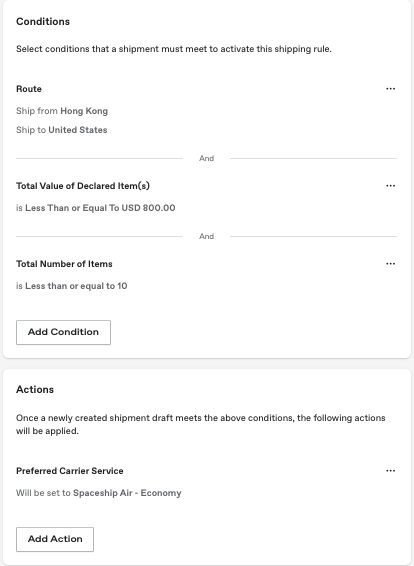The image size is (414, 566).
Task: Click the Less Than or Equal To USD 800.00 value
Action: 100,208
